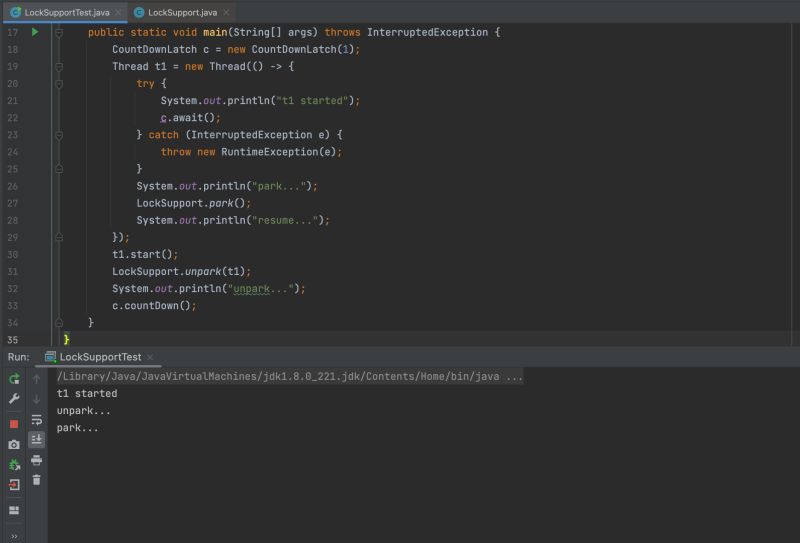This screenshot has width=800, height=543.
Task: Click fold end marker at line 25
Action: 59,169
